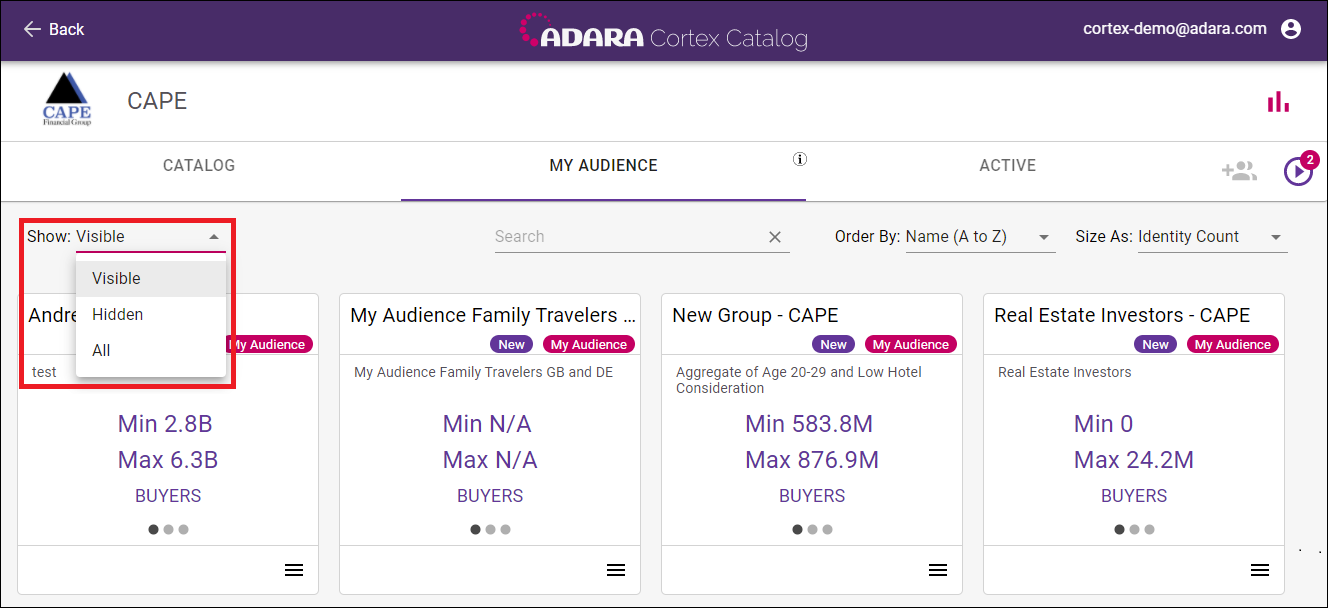This screenshot has height=608, width=1328.
Task: Click cortex-demo@adara.com account email
Action: pos(1175,29)
